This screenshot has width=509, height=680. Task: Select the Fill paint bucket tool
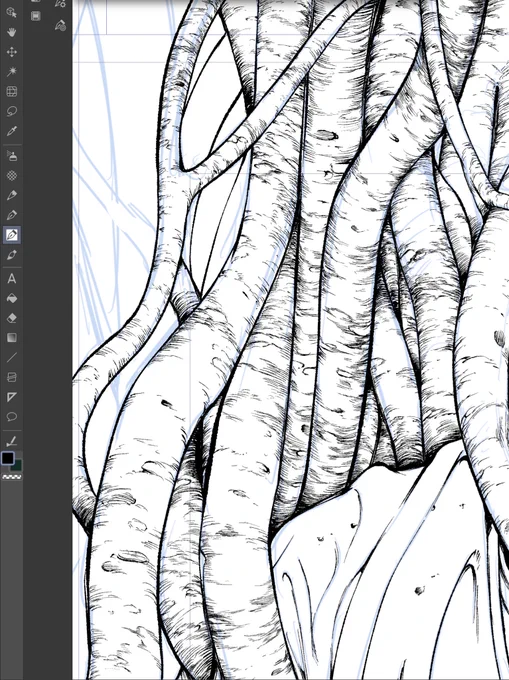[x=12, y=298]
